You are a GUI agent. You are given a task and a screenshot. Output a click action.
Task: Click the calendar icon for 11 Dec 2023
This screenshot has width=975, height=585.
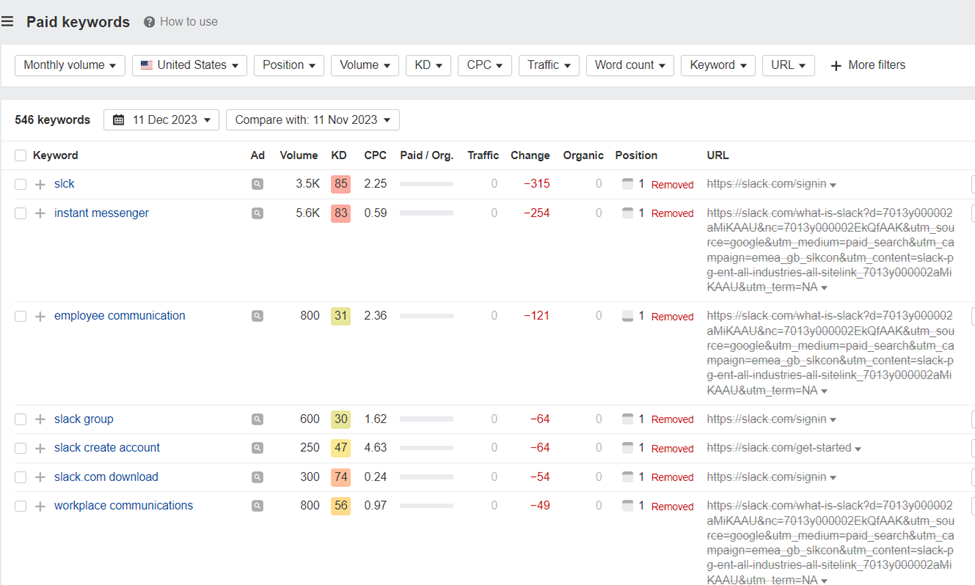(119, 120)
